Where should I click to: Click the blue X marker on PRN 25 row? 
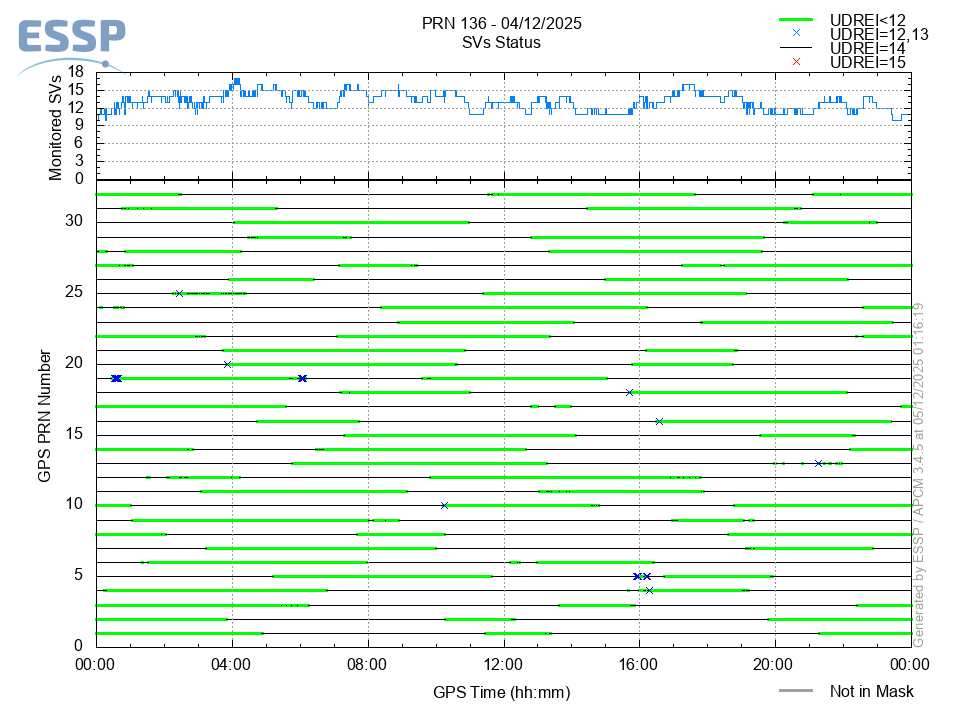(179, 293)
